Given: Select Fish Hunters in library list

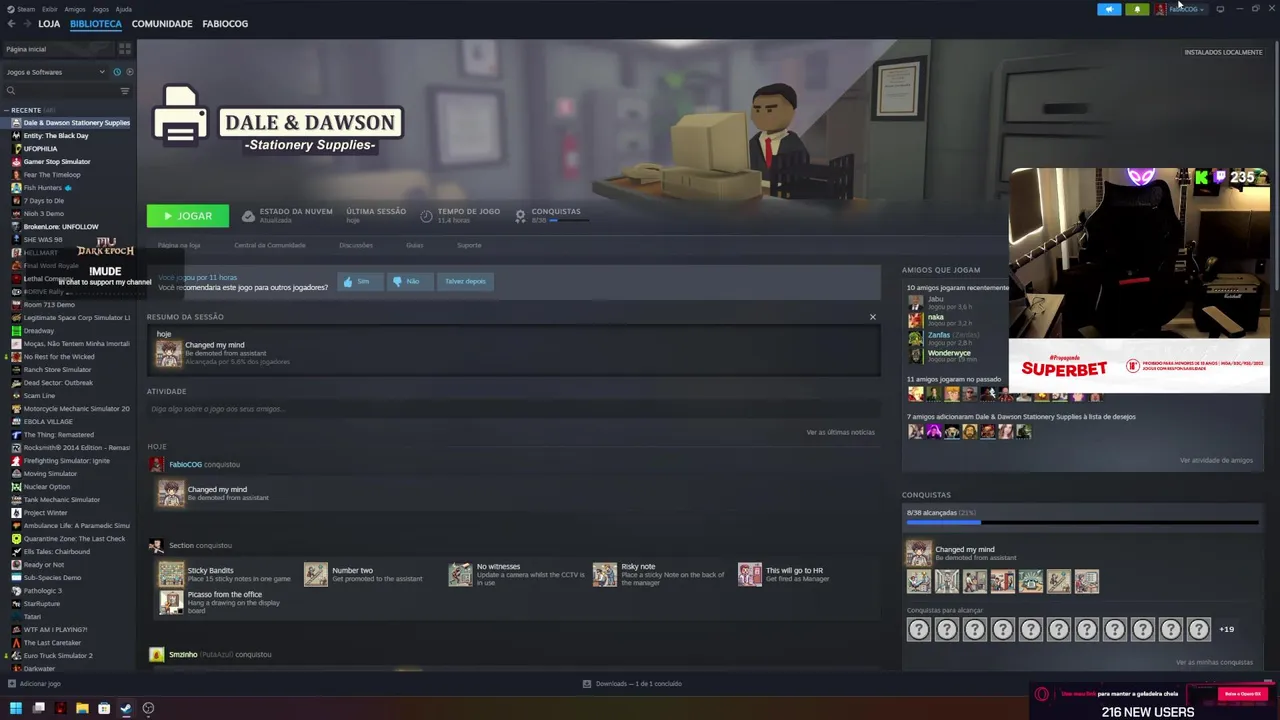Looking at the screenshot, I should point(43,187).
